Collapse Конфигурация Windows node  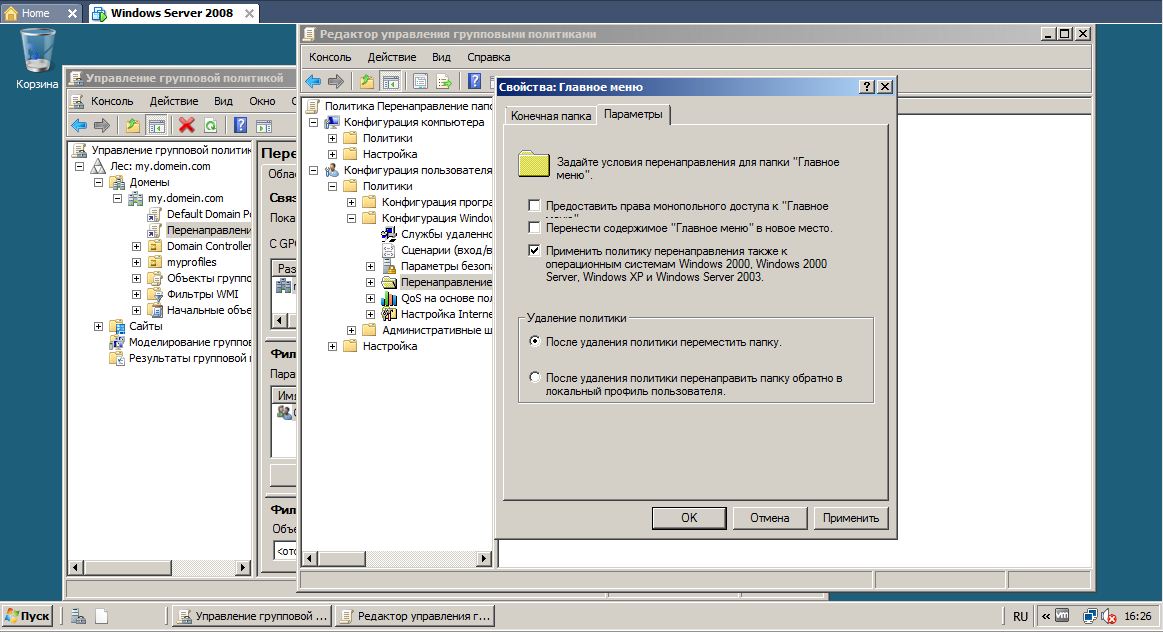[352, 218]
